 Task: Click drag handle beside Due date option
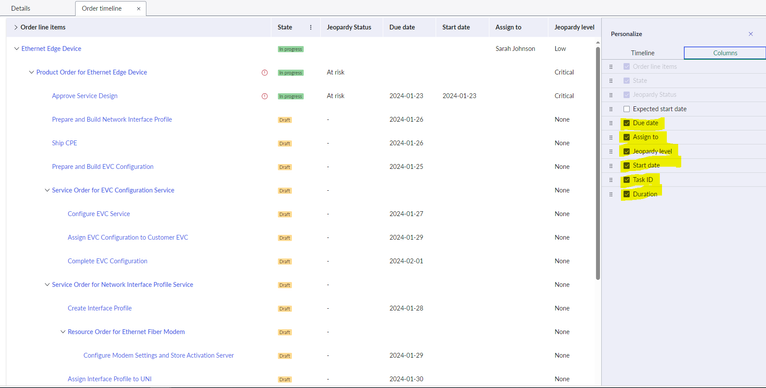pos(611,123)
